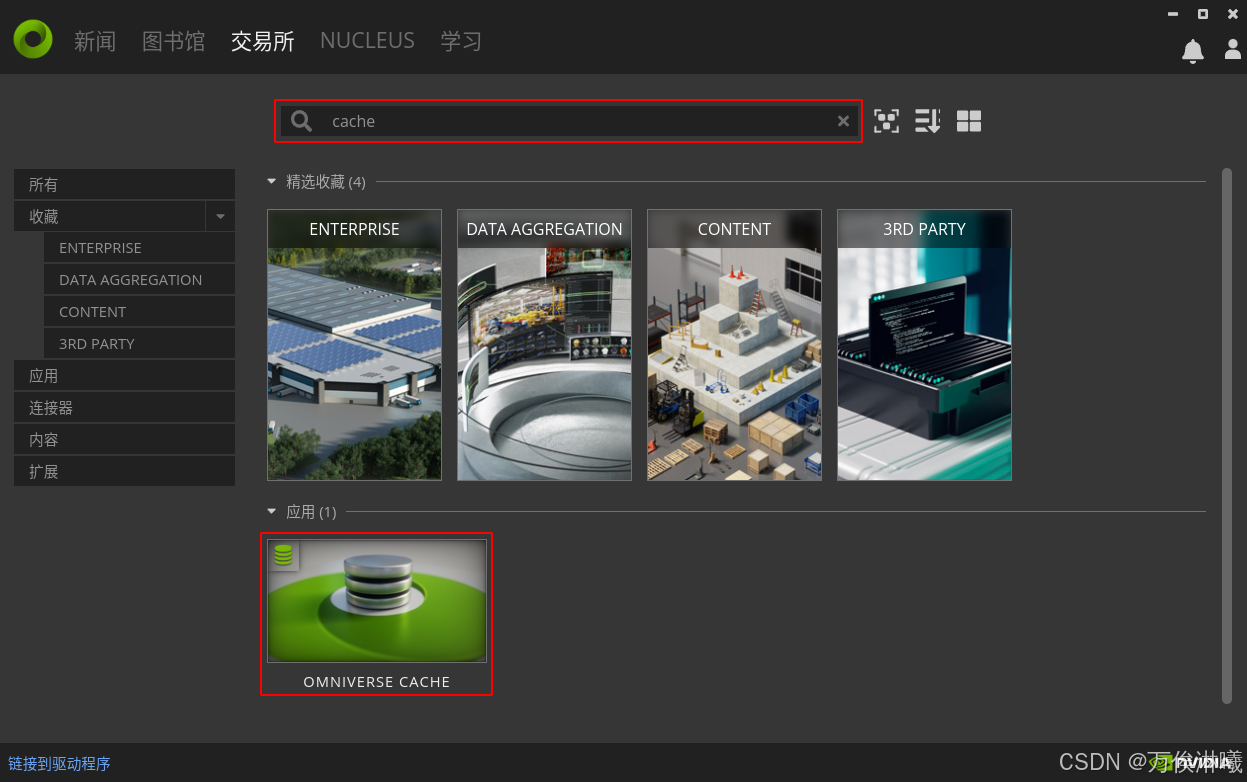
Task: Choose CONTENT in the sidebar list
Action: 139,312
